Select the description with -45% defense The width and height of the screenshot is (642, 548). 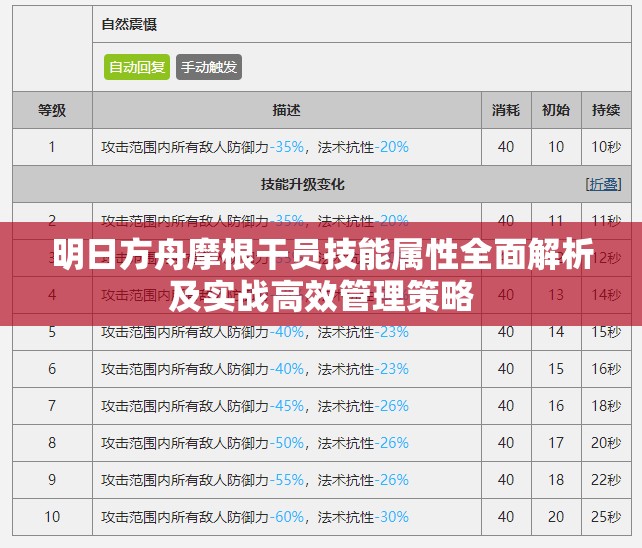255,406
